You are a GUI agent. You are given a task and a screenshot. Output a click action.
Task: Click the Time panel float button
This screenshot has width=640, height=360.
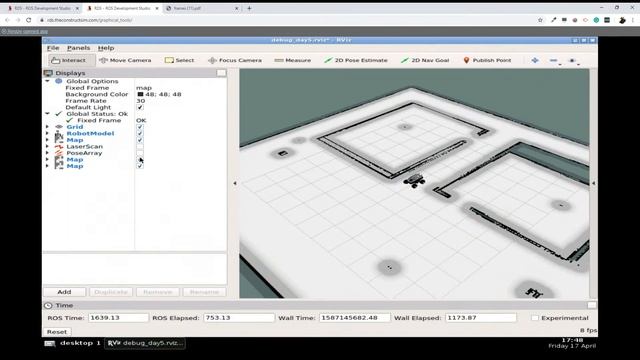pyautogui.click(x=592, y=305)
